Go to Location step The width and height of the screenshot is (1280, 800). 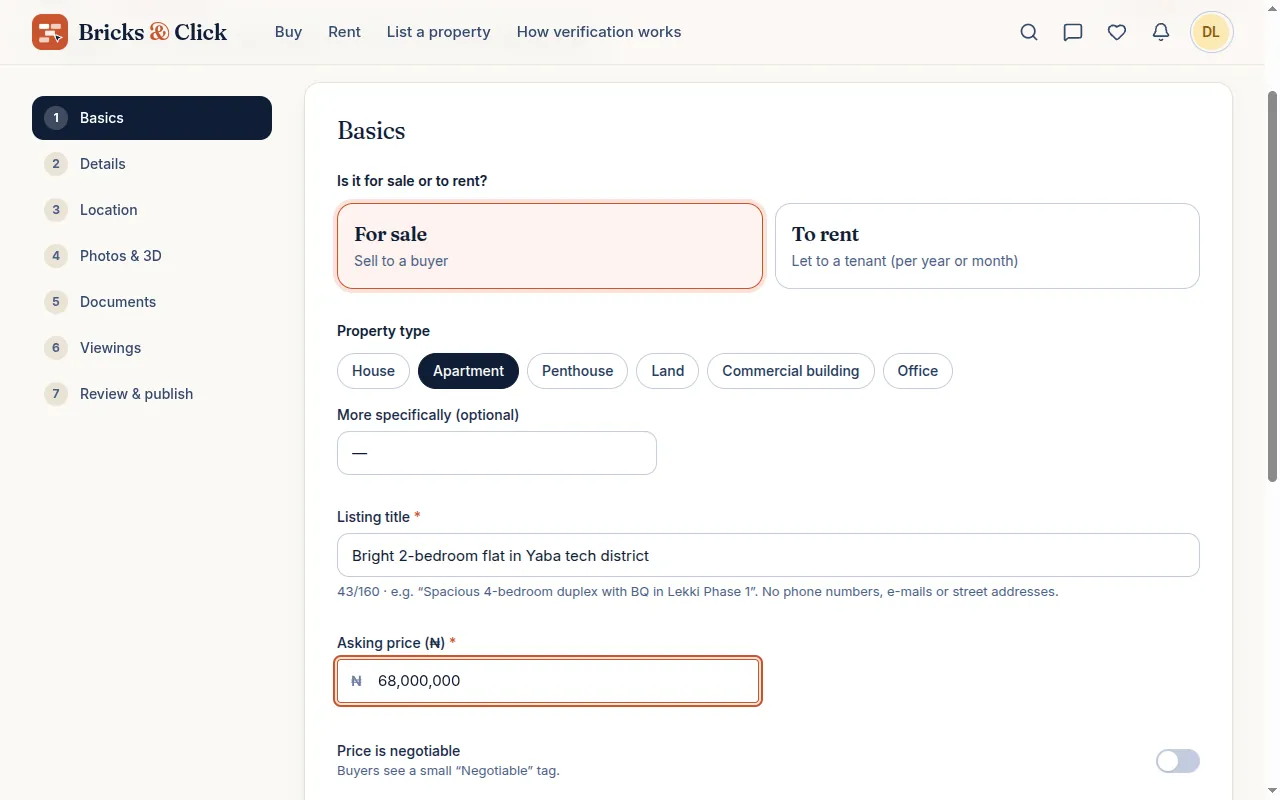click(152, 210)
